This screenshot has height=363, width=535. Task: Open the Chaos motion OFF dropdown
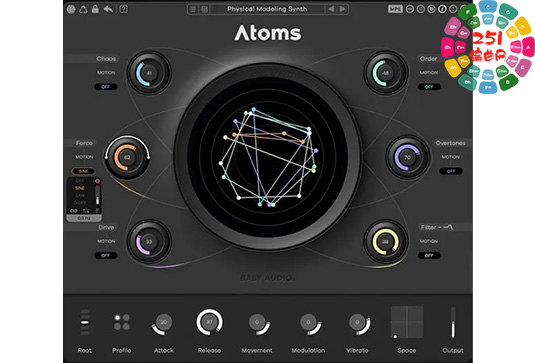(x=106, y=87)
